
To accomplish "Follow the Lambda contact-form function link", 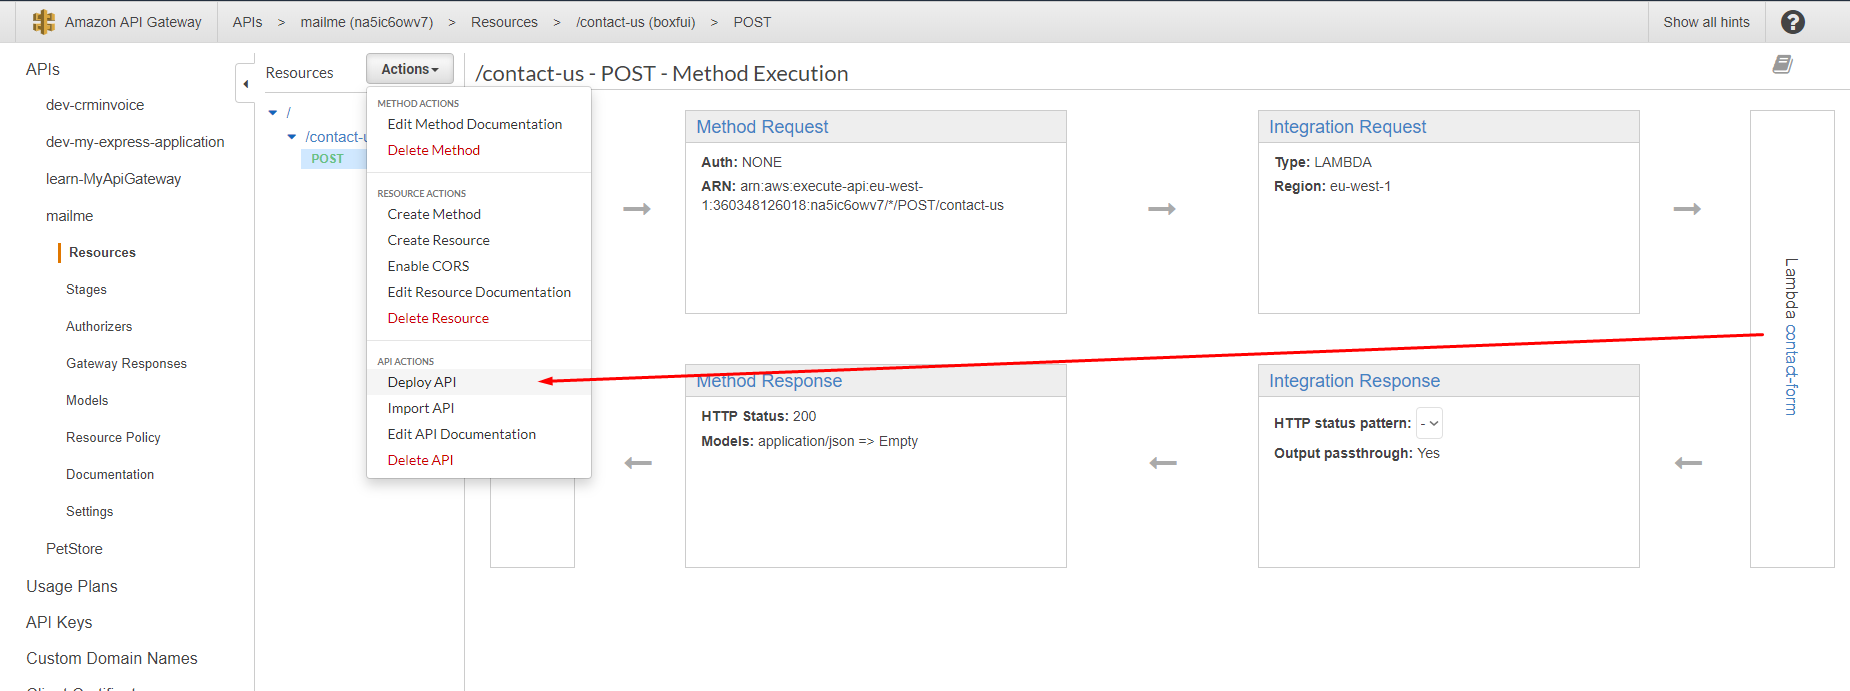I will coord(1791,369).
